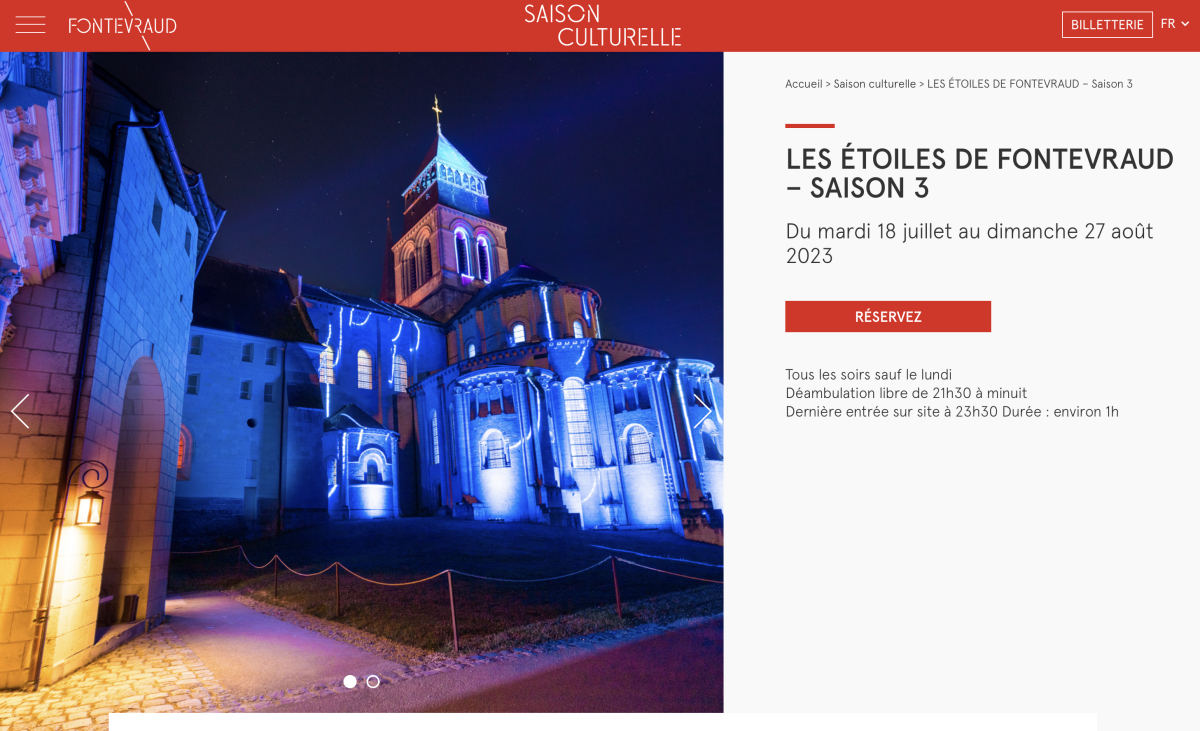This screenshot has height=731, width=1200.
Task: Show the previous carousel photo
Action: (x=20, y=411)
